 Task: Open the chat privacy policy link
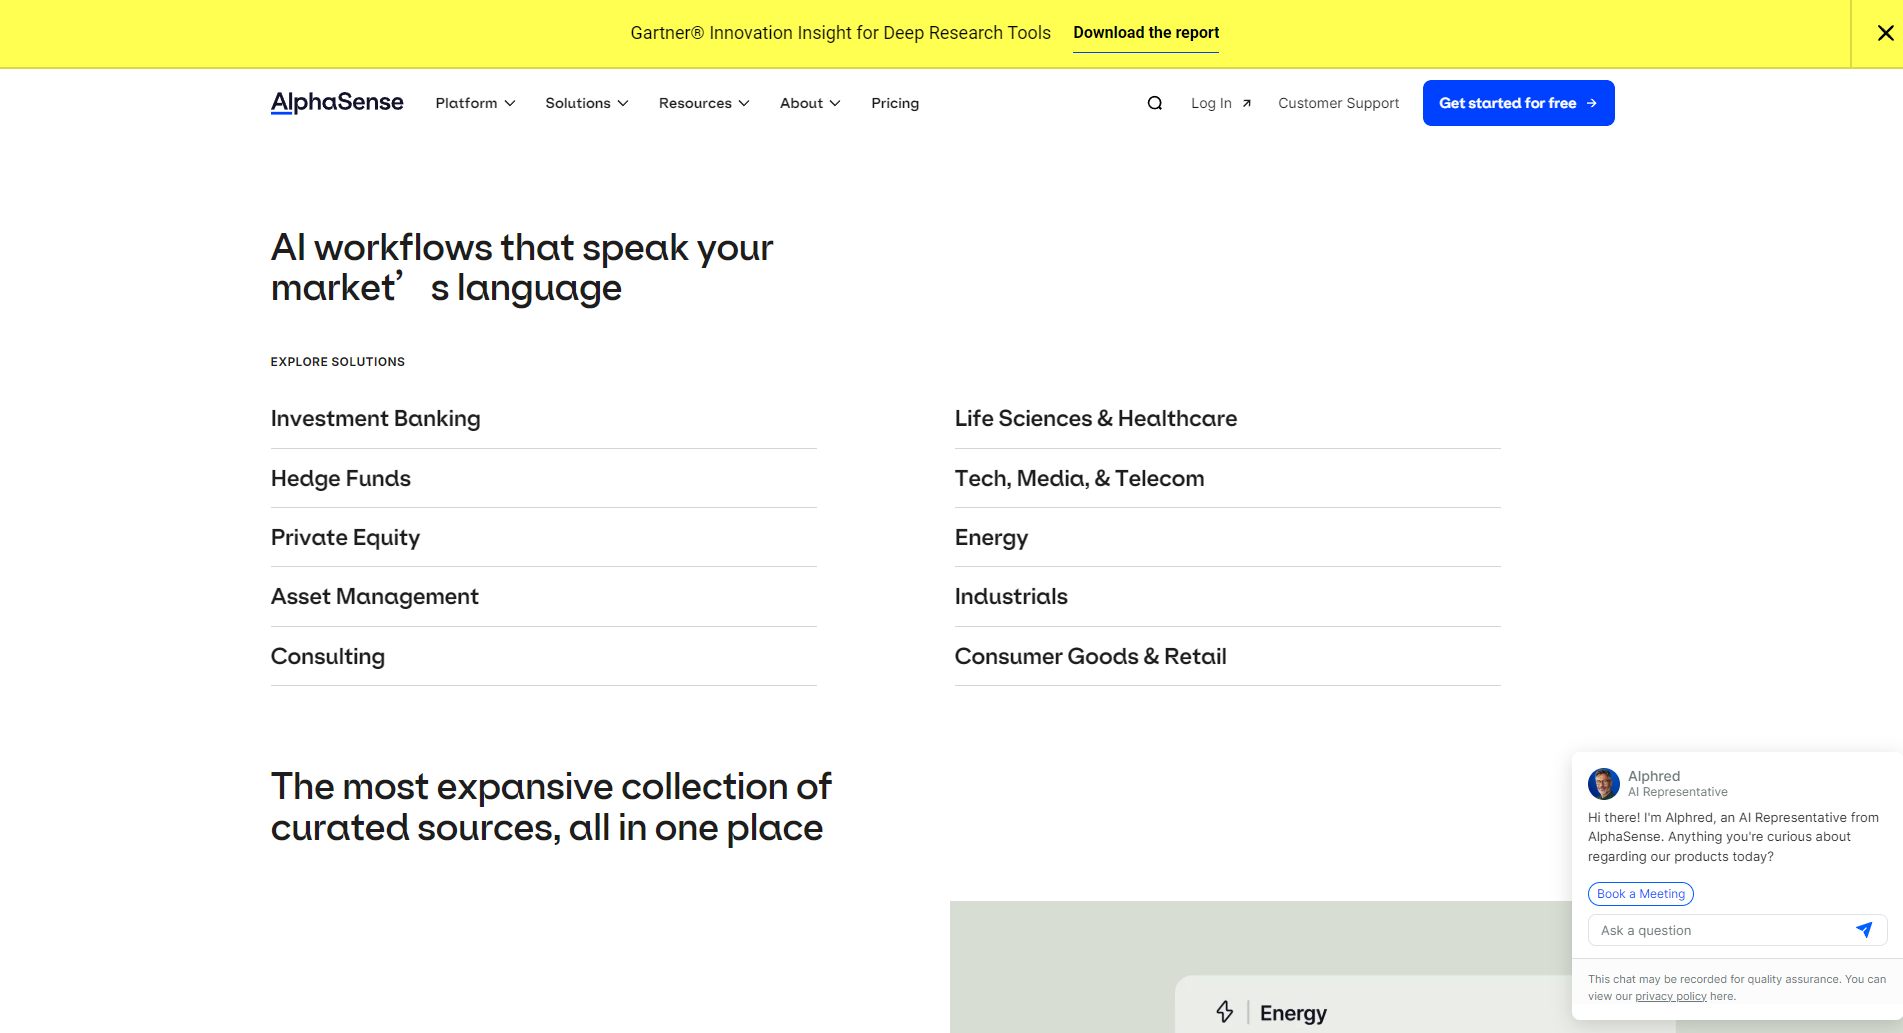pyautogui.click(x=1670, y=996)
